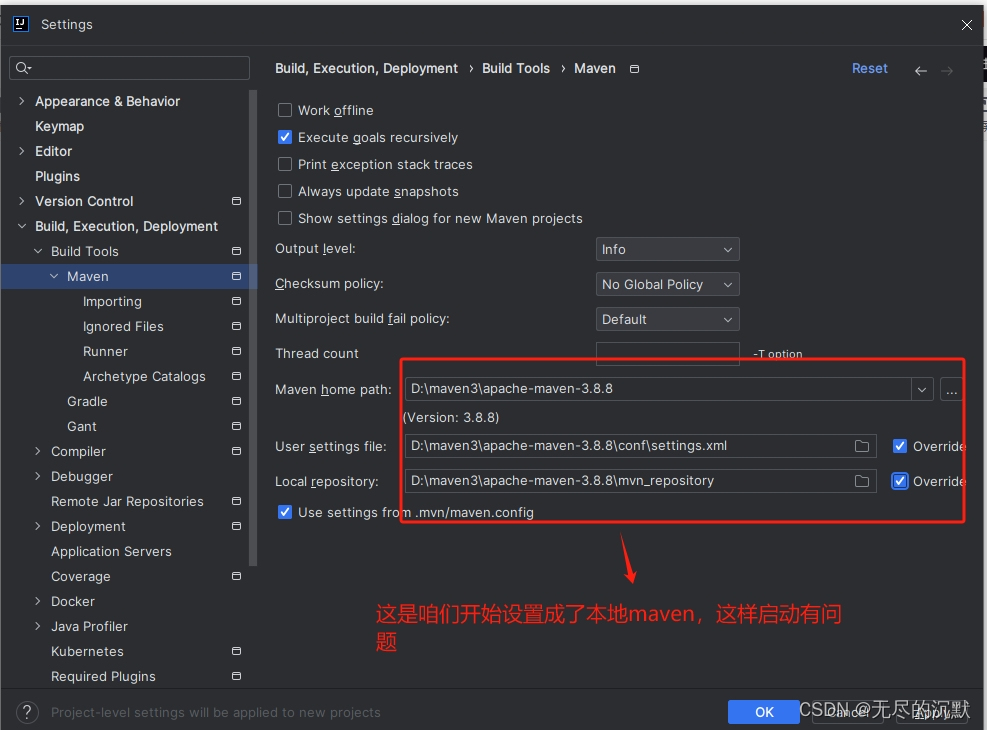Click project icon beside Gant

(237, 426)
